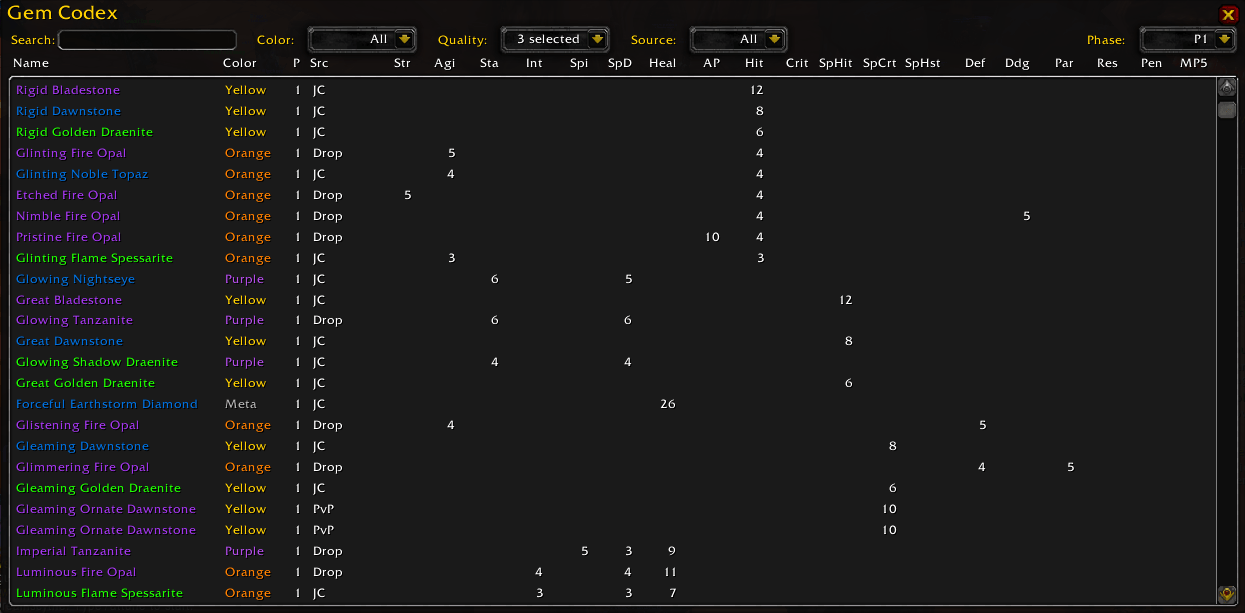The image size is (1245, 613).
Task: Sort by the Res column header
Action: pos(1107,63)
